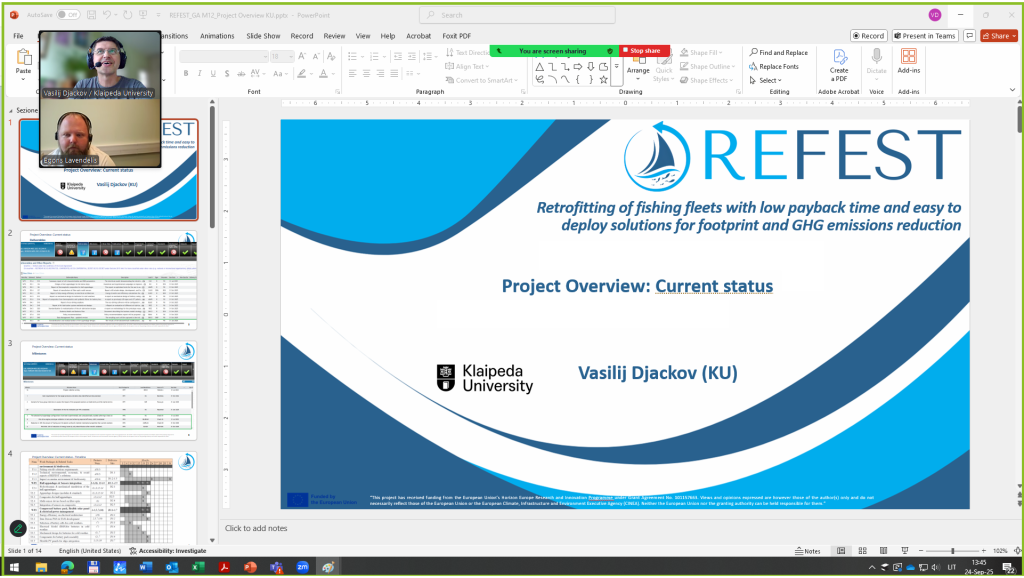Click Increase List Level icon
This screenshot has width=1024, height=578.
tap(412, 57)
